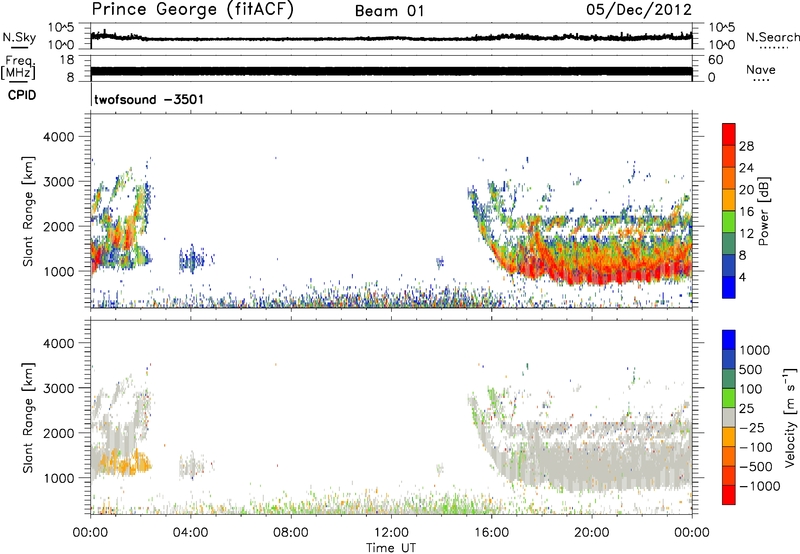The image size is (800, 554).
Task: Click the '12:00' time axis label
Action: [x=391, y=533]
